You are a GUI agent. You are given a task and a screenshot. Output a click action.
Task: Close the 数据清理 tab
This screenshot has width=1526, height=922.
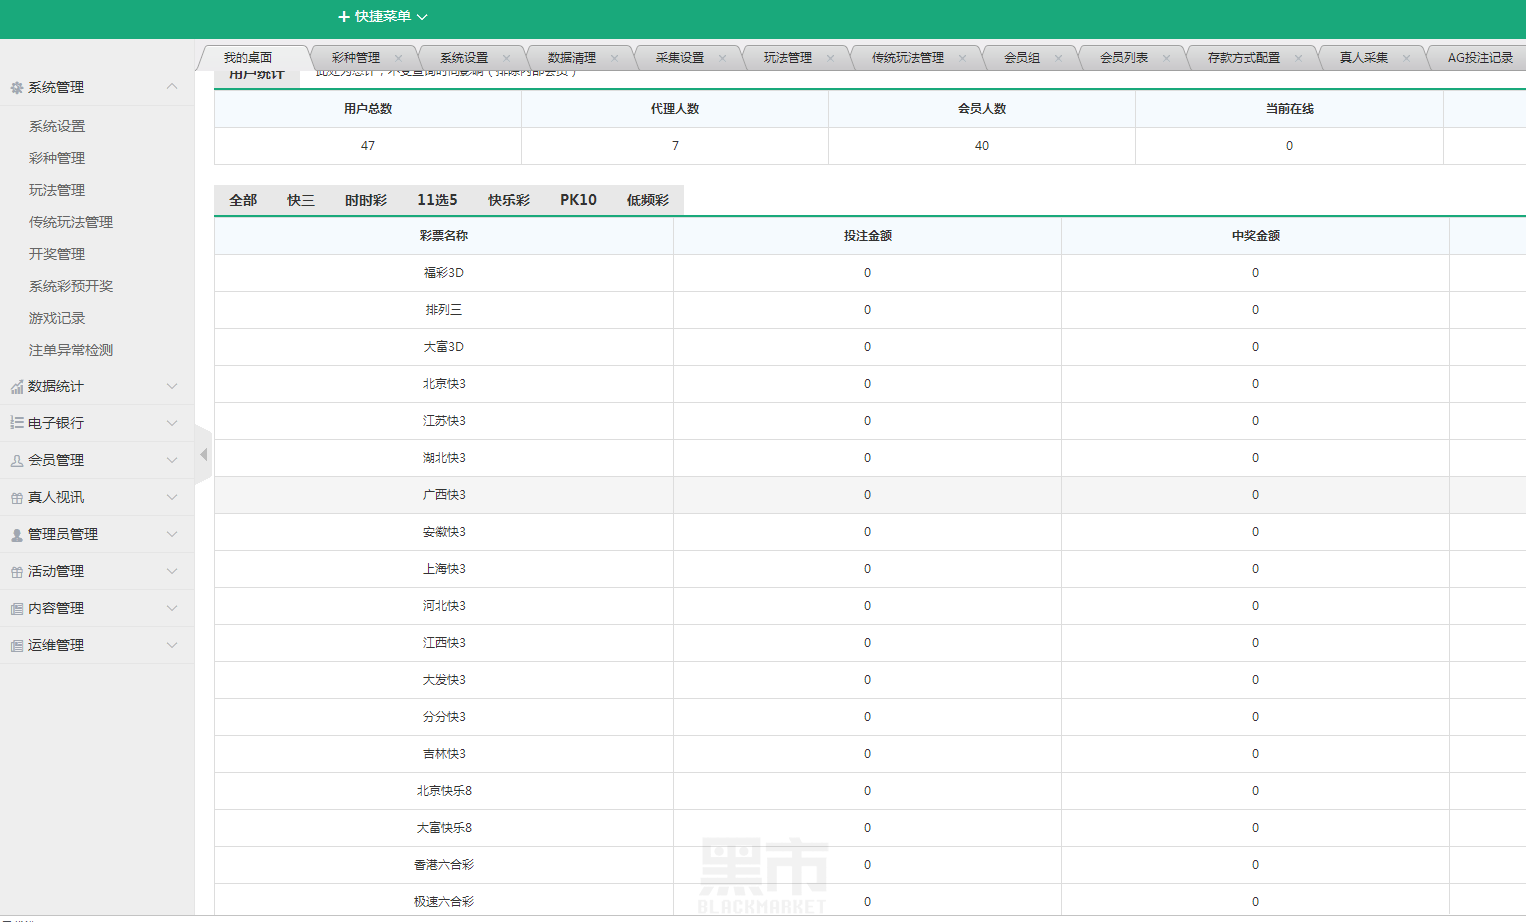614,58
